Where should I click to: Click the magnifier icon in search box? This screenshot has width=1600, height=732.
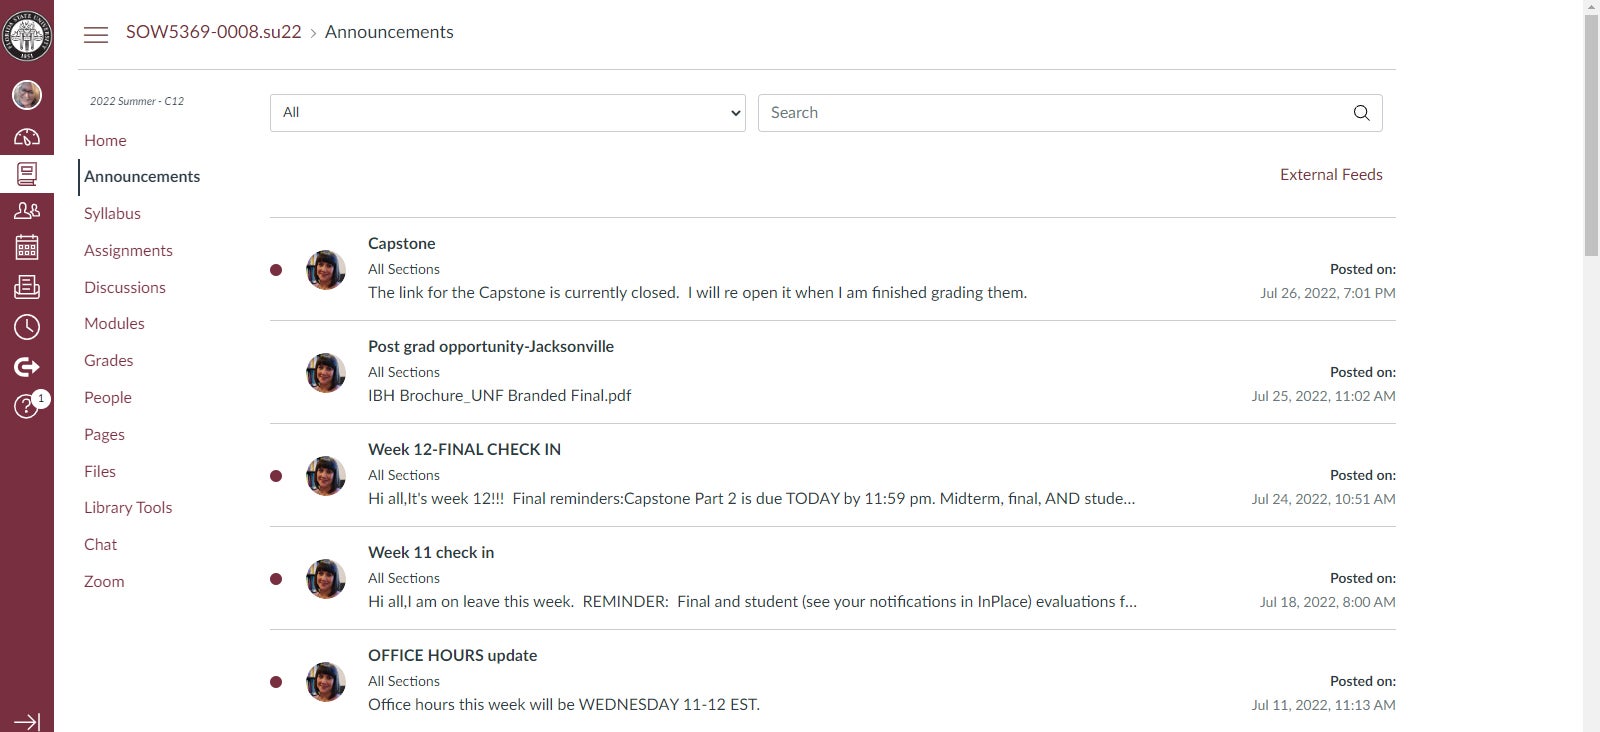(x=1361, y=113)
